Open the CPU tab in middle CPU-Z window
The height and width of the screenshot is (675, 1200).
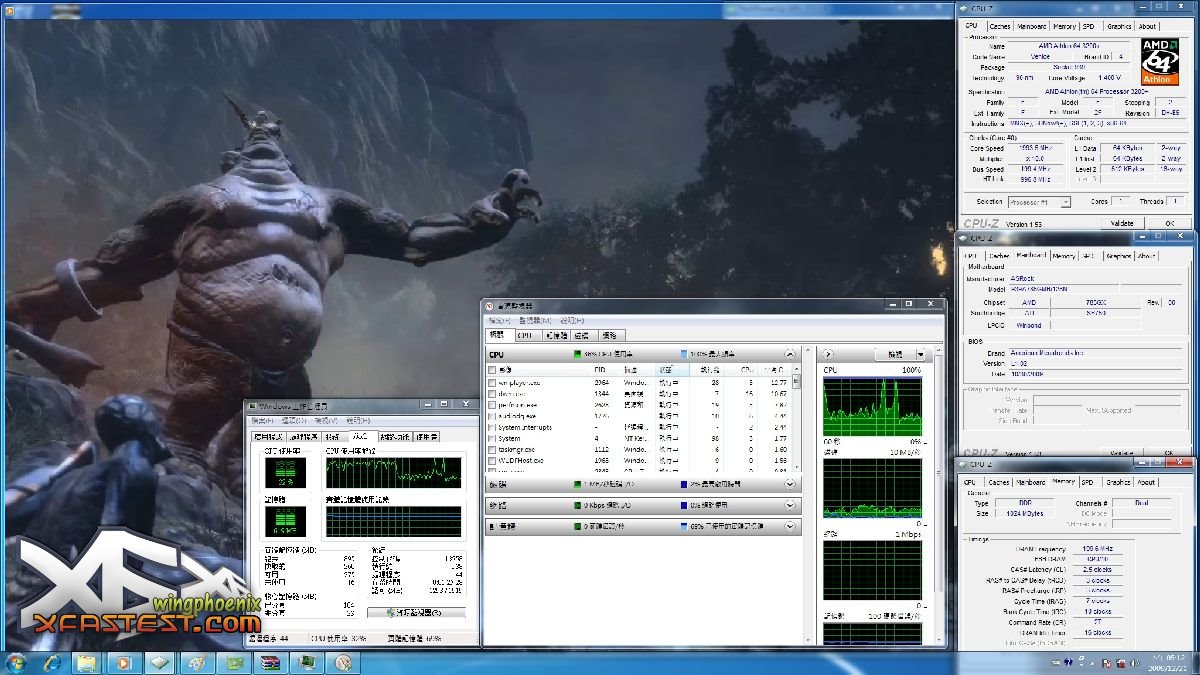tap(970, 256)
